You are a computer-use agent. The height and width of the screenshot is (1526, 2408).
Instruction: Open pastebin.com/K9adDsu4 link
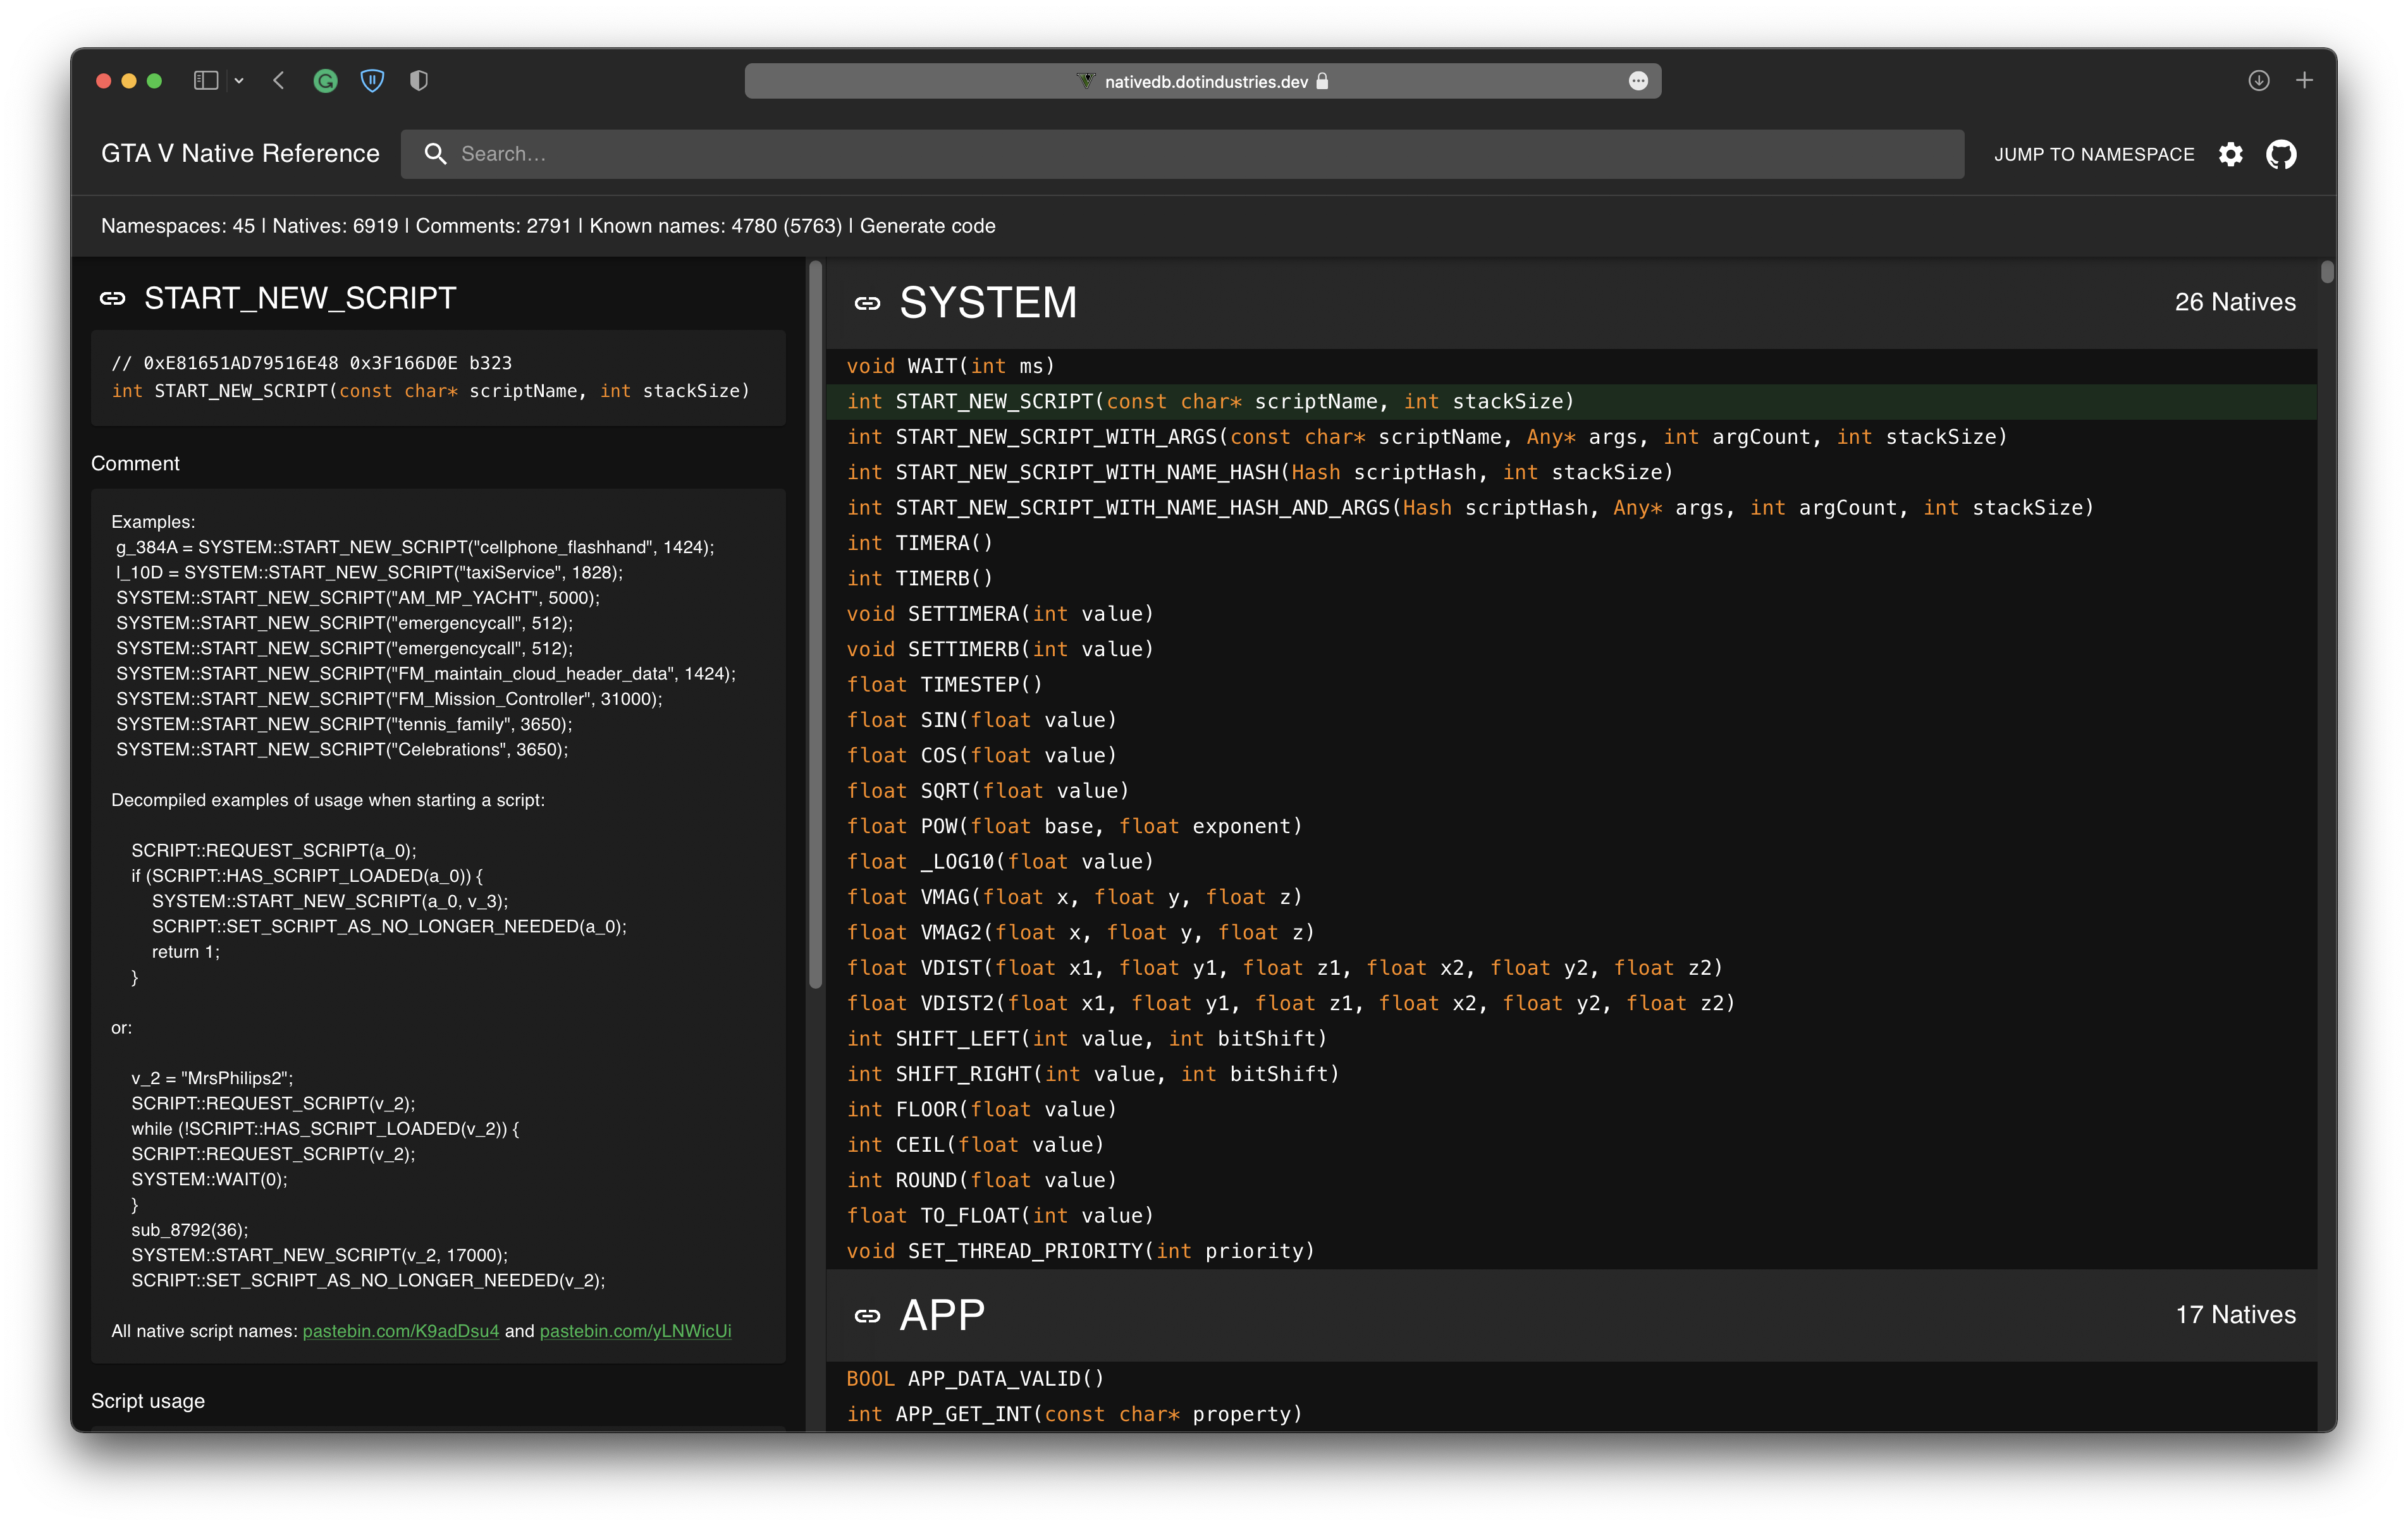400,1331
